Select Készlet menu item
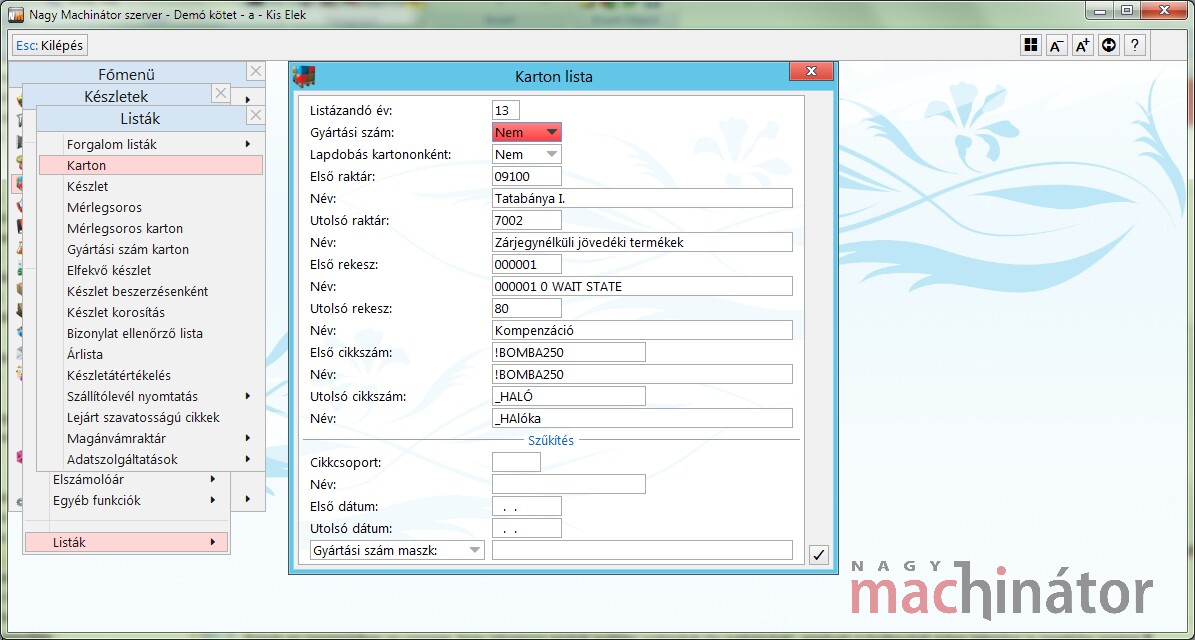Screen dimensions: 1195x640 click(x=151, y=186)
